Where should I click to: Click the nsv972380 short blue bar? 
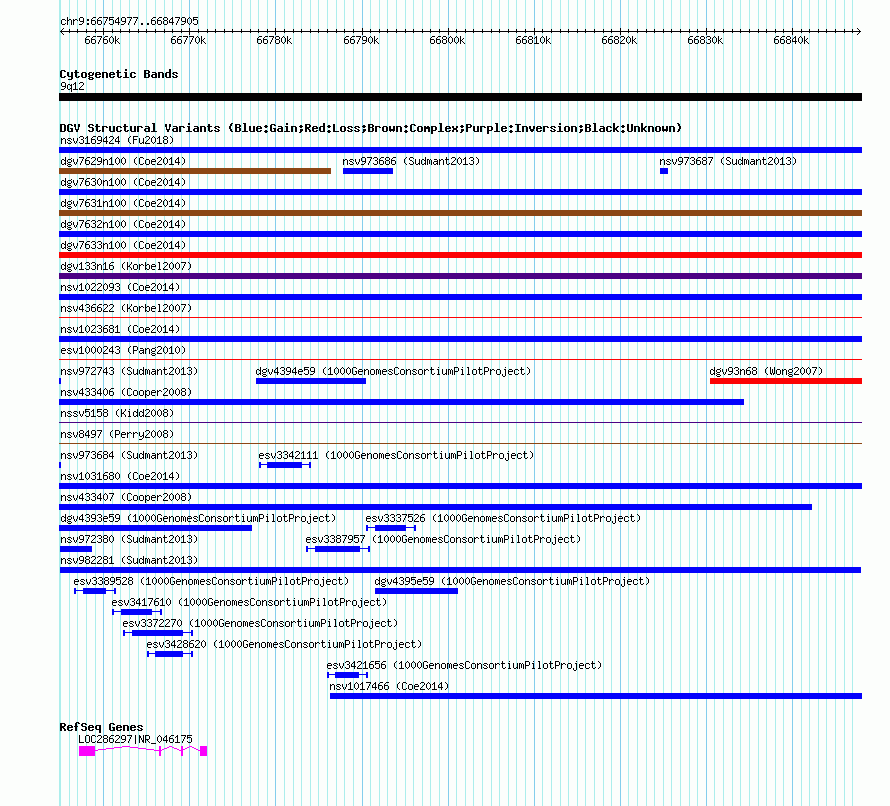point(75,549)
